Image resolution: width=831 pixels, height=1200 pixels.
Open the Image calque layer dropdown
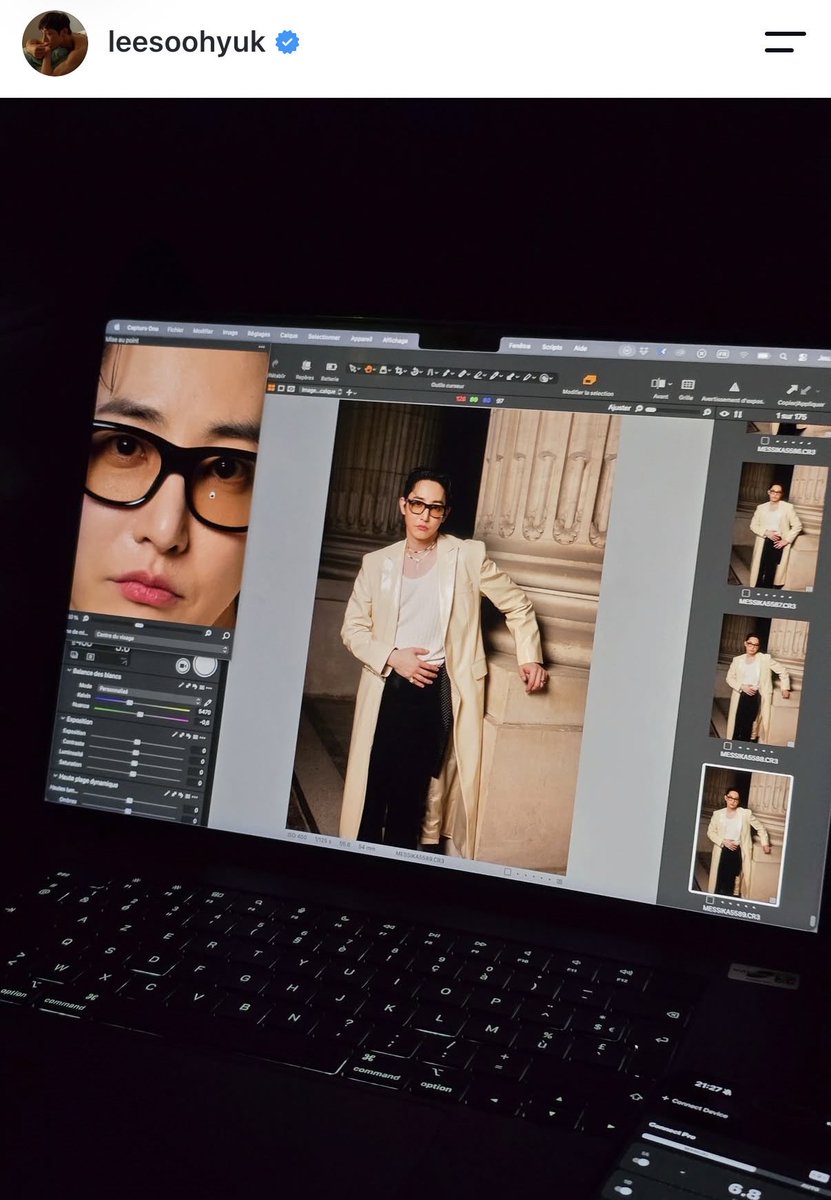pyautogui.click(x=321, y=391)
